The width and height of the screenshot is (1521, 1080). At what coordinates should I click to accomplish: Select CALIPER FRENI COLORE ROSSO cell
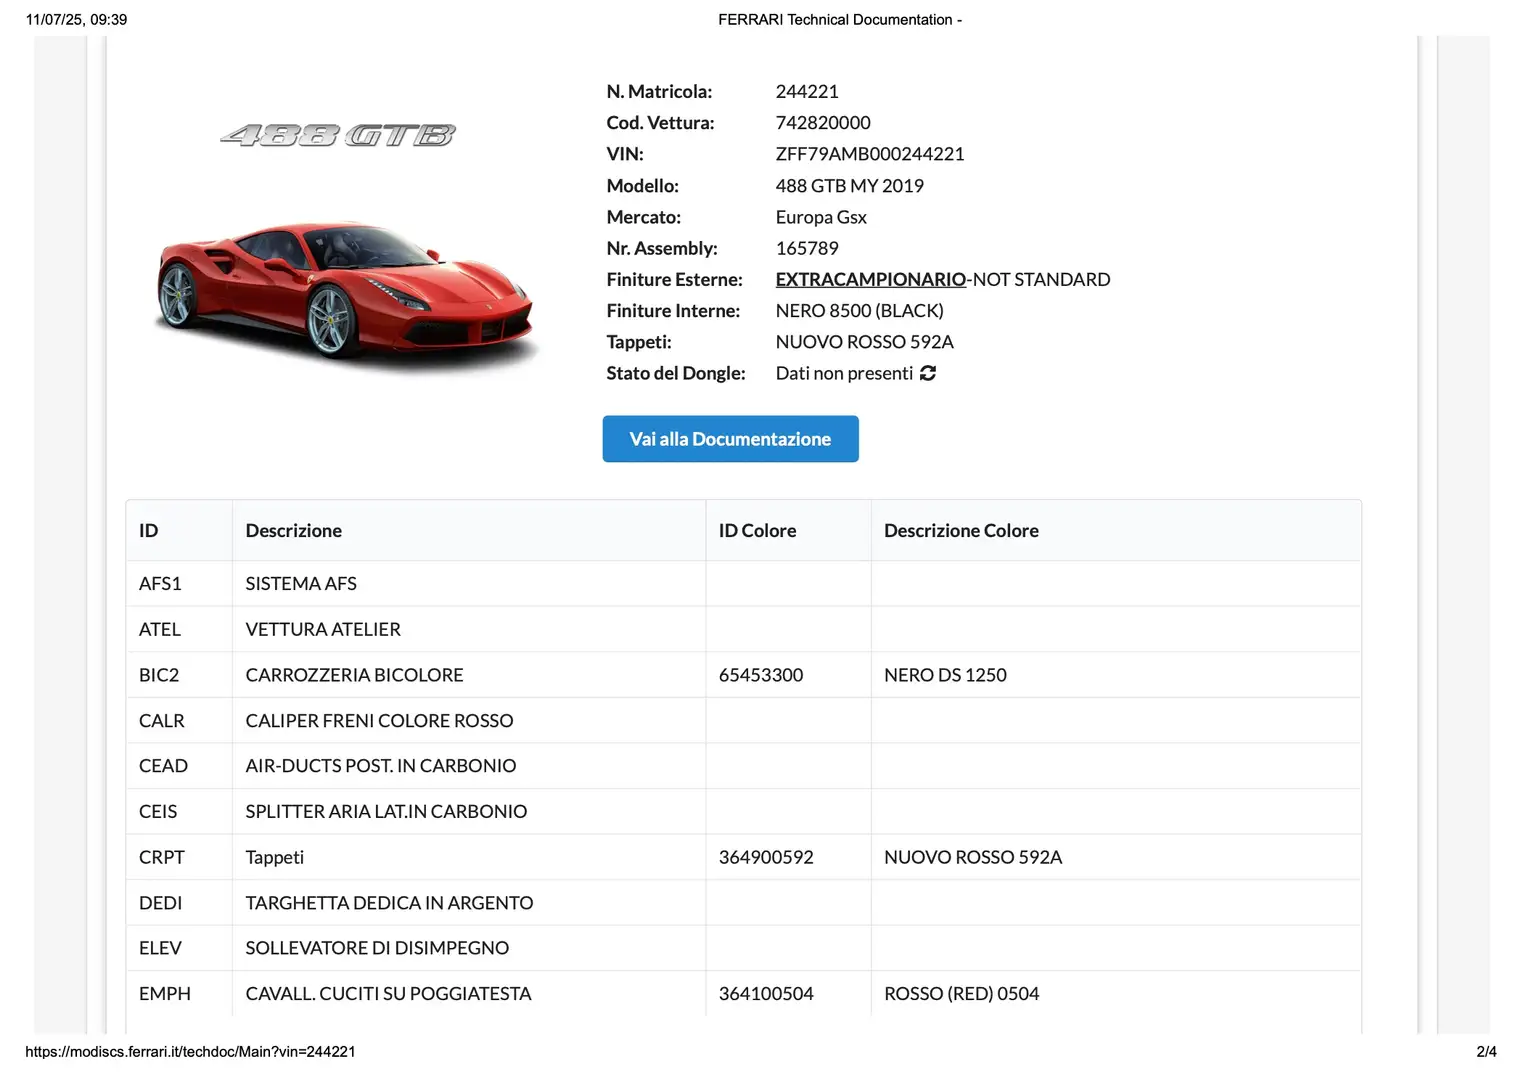(x=469, y=721)
